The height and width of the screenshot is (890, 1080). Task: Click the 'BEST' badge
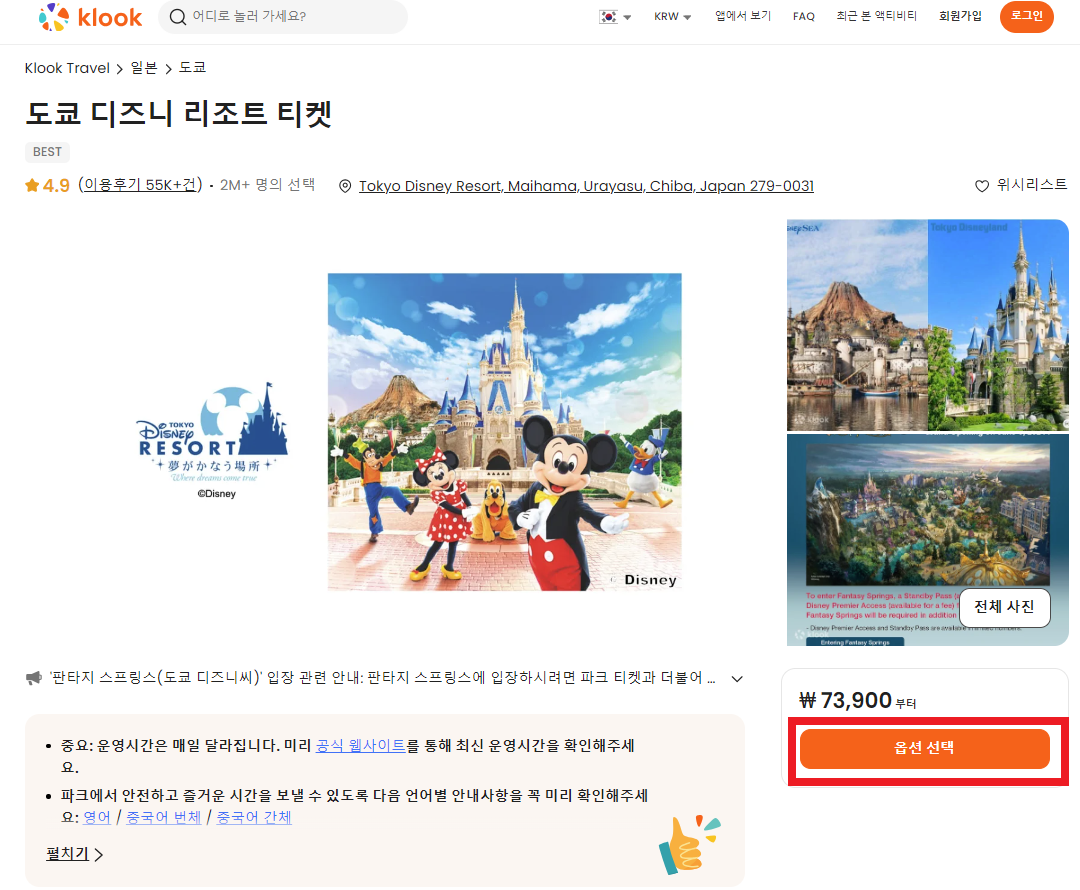point(48,152)
